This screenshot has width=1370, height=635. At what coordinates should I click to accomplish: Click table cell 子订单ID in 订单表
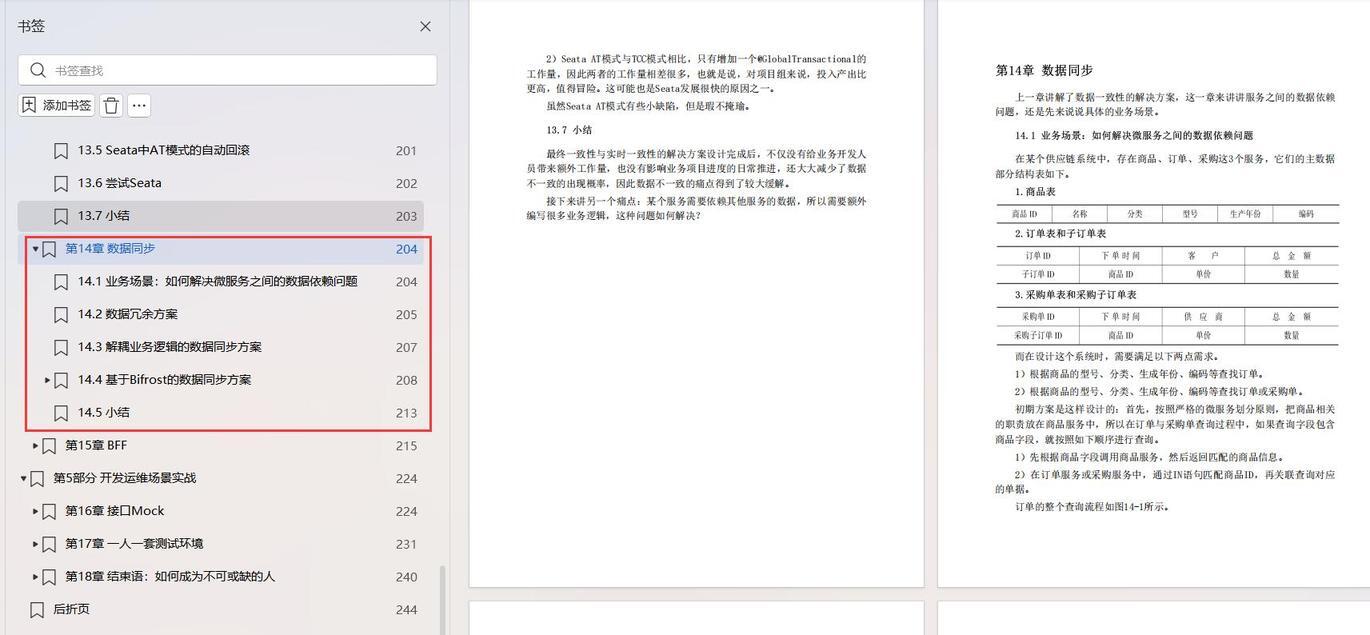click(1038, 274)
